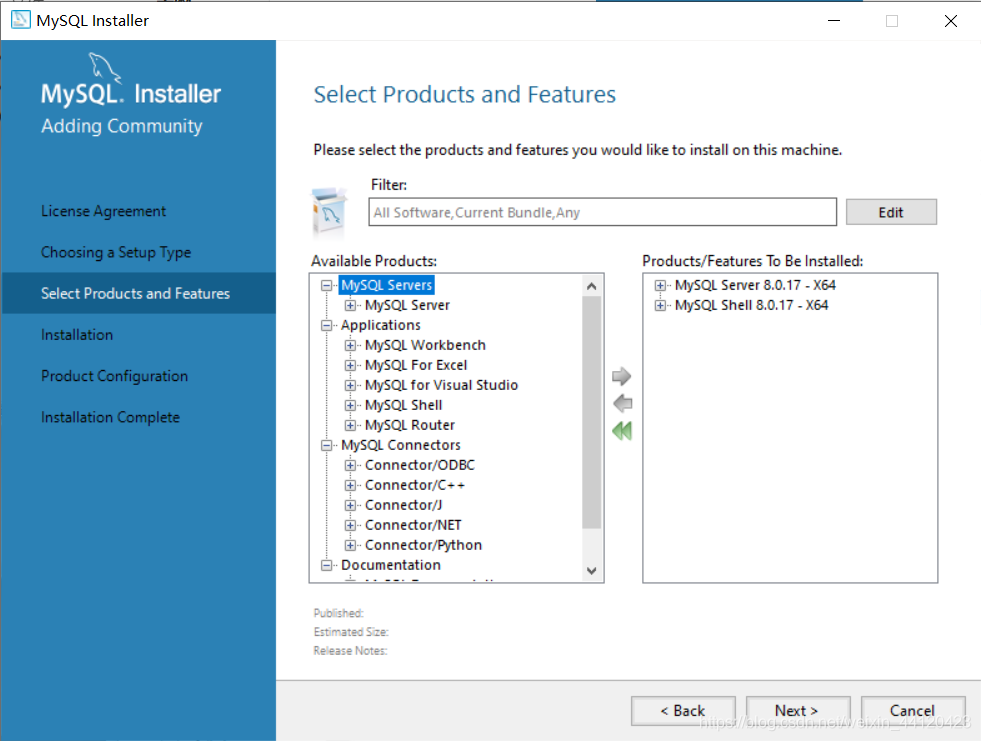Click the Available Products scroll down arrow
Viewport: 981px width, 741px height.
click(x=591, y=570)
